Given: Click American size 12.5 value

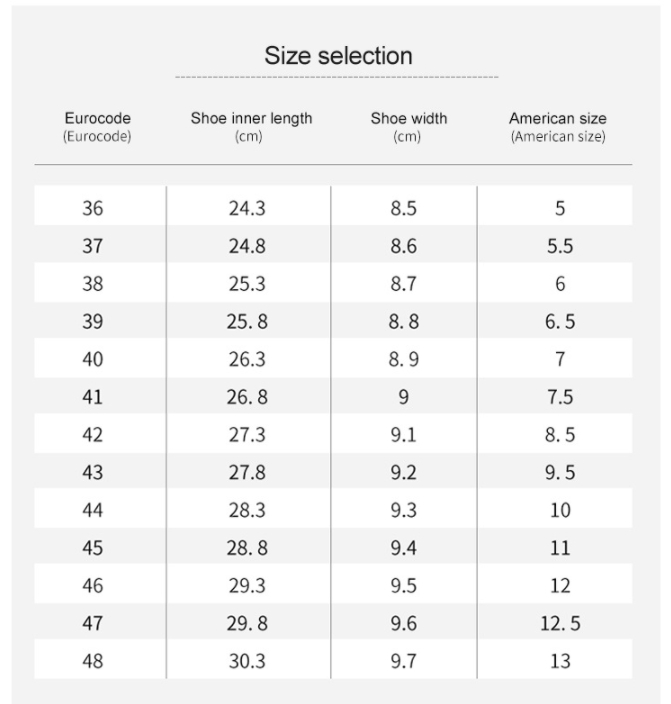Looking at the screenshot, I should 560,623.
